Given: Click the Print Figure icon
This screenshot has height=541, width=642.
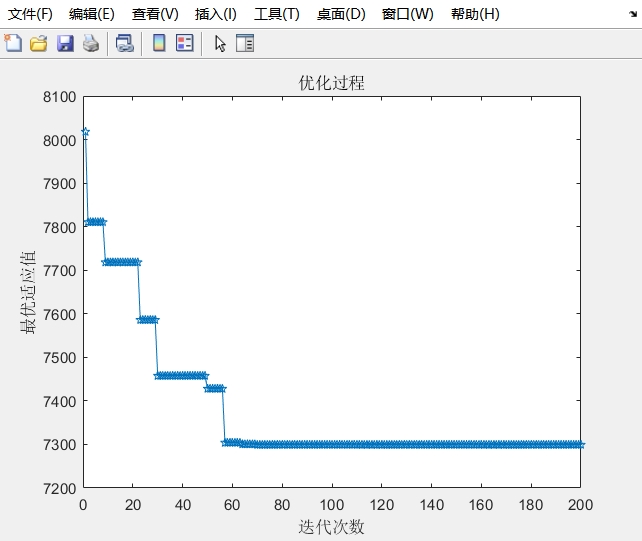Looking at the screenshot, I should coord(91,43).
